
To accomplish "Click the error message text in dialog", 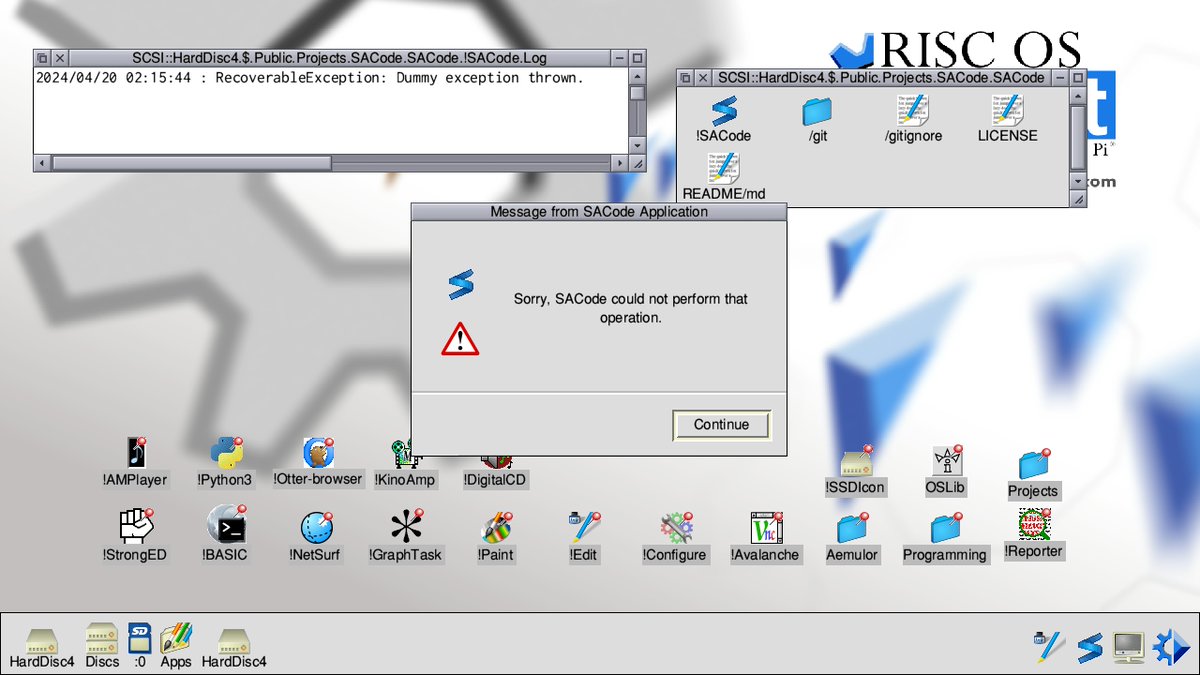I will coord(631,308).
